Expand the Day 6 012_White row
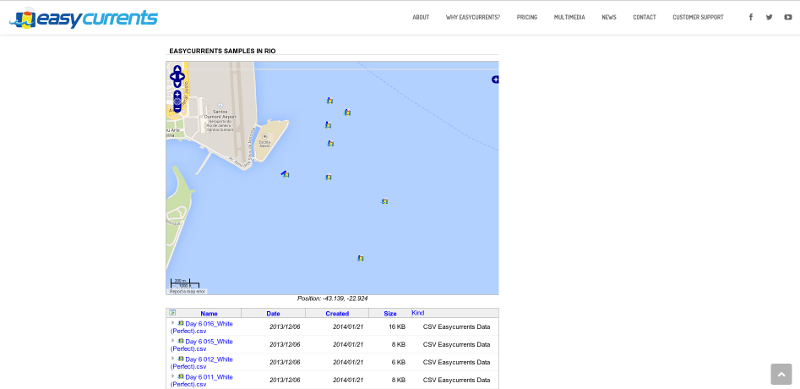800x389 pixels. tap(172, 358)
